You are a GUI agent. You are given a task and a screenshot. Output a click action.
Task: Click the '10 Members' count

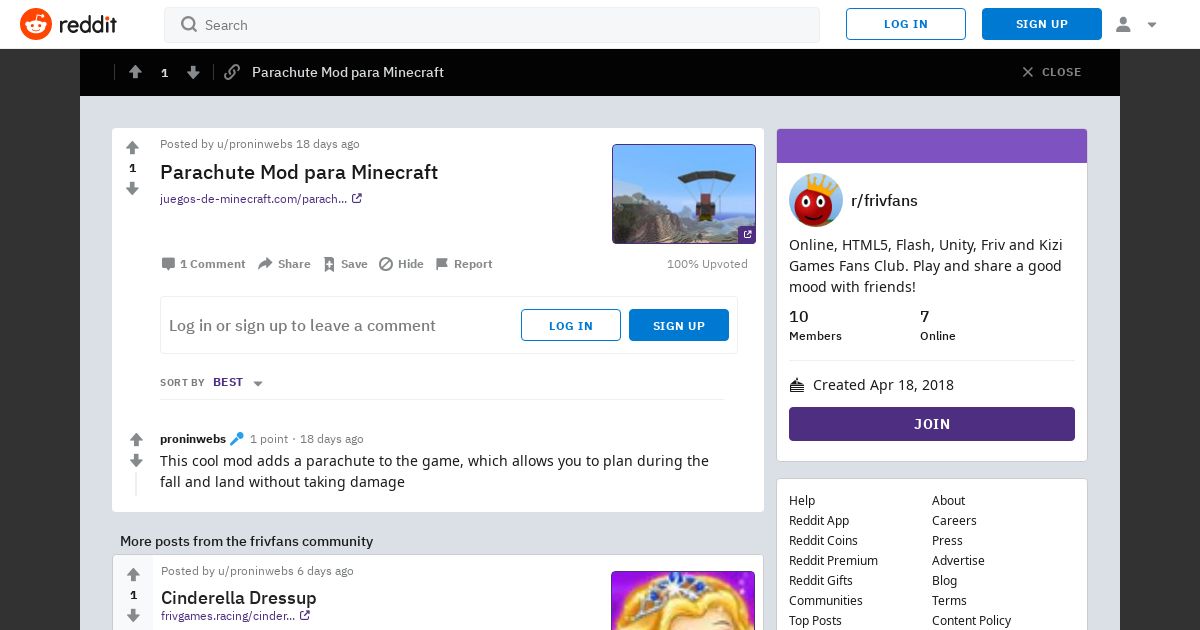(815, 325)
